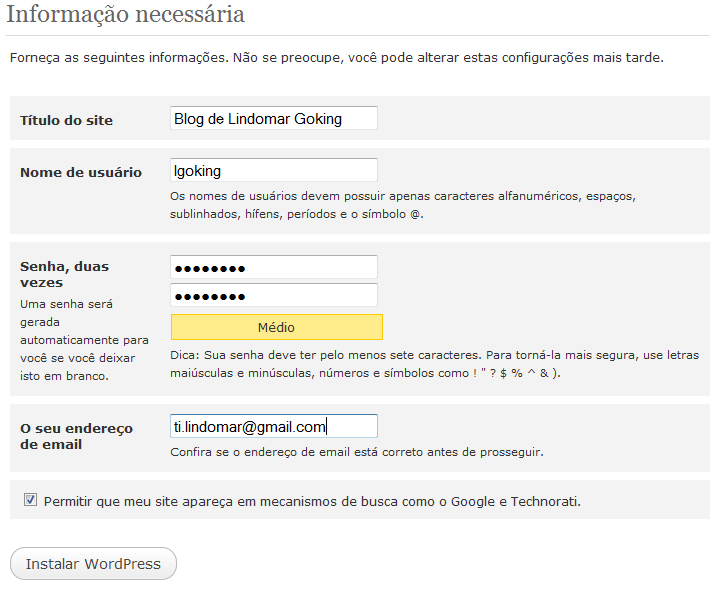Click the 'Nome de usuário' label
Viewport: 716px width, 589px height.
pyautogui.click(x=81, y=172)
